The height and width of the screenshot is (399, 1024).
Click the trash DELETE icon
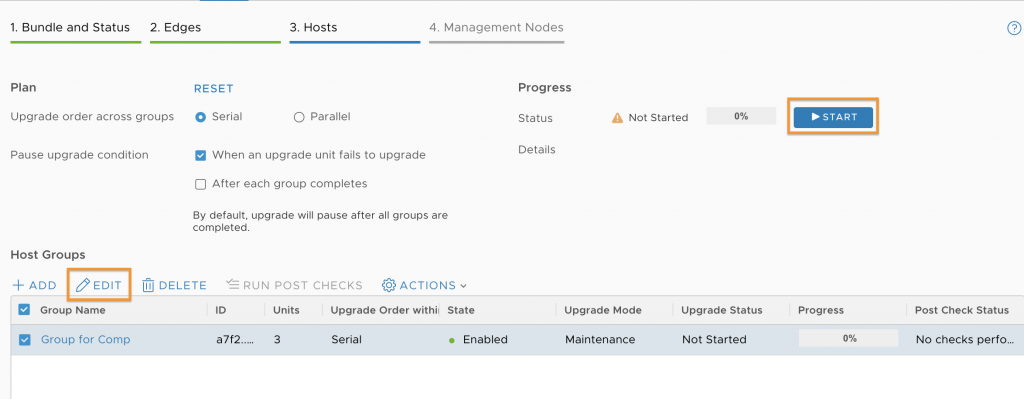pos(148,285)
